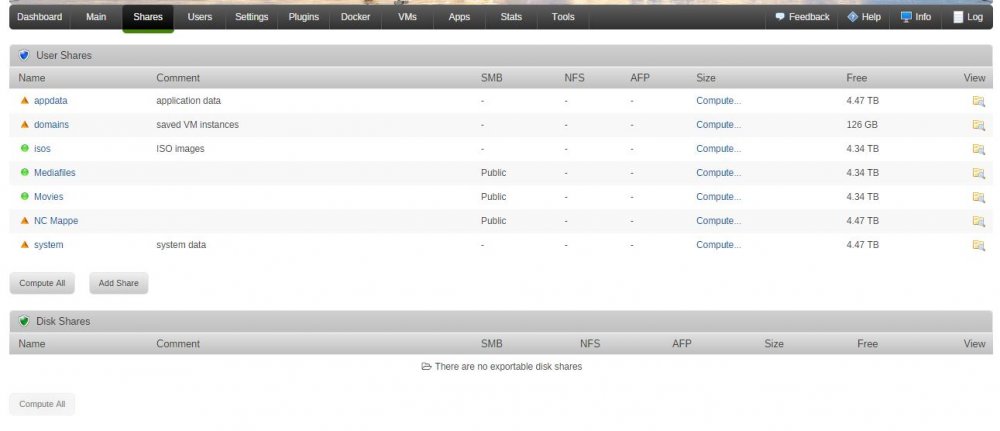Compute size for the NC Mappe share
Screen dimensions: 1000x431
click(719, 221)
